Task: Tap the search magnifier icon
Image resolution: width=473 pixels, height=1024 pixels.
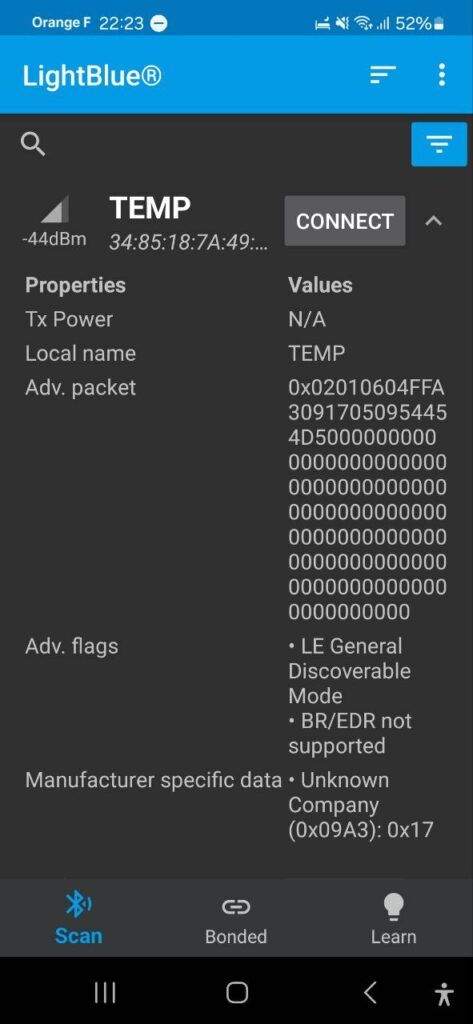Action: 33,144
